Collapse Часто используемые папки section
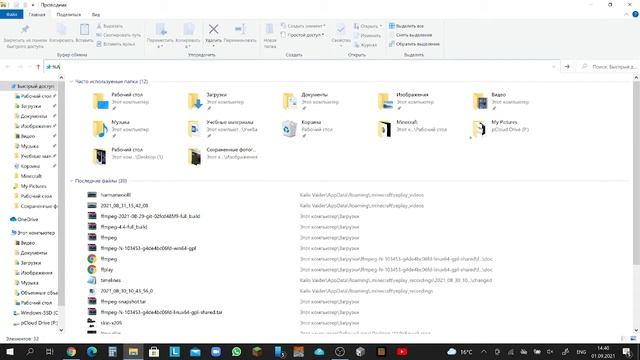Screen dimensions: 640x360 tap(71, 82)
